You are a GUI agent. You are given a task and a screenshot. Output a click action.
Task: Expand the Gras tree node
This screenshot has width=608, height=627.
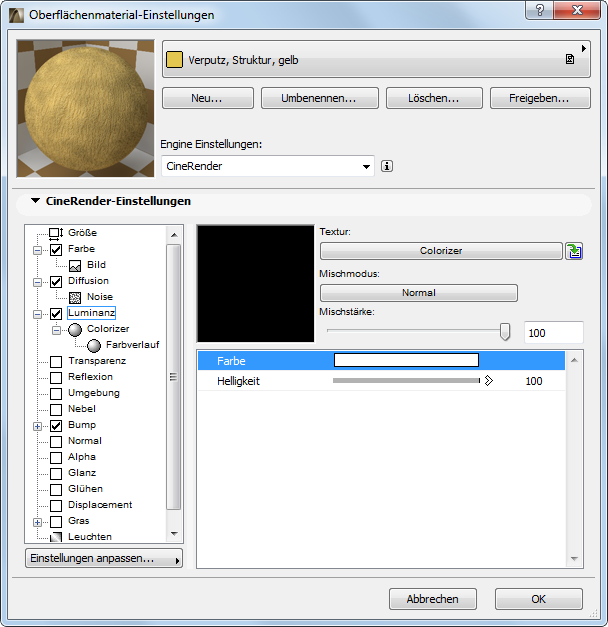(37, 522)
